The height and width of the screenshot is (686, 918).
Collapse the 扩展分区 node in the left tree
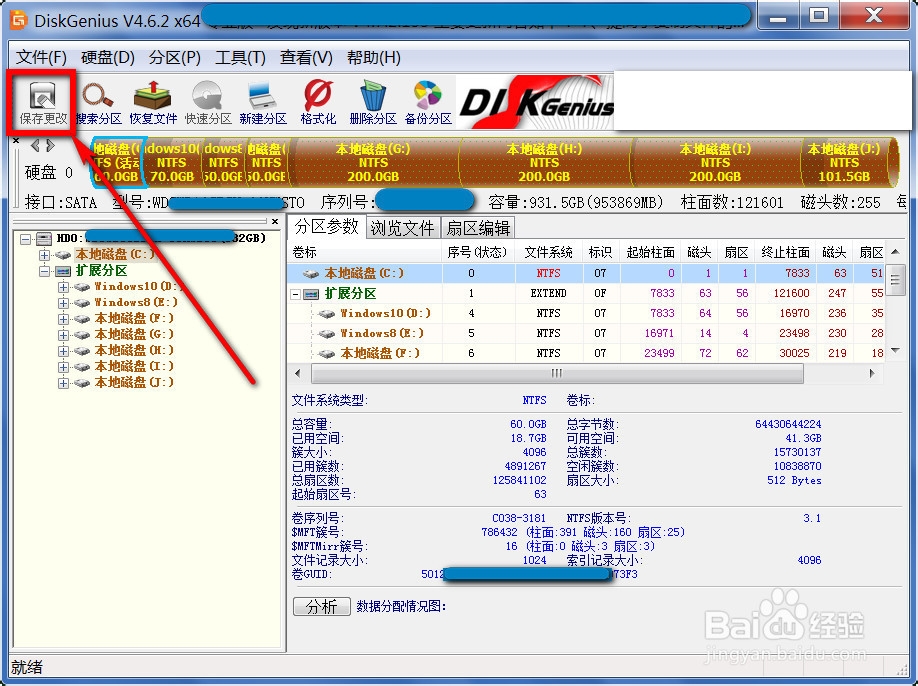(44, 270)
